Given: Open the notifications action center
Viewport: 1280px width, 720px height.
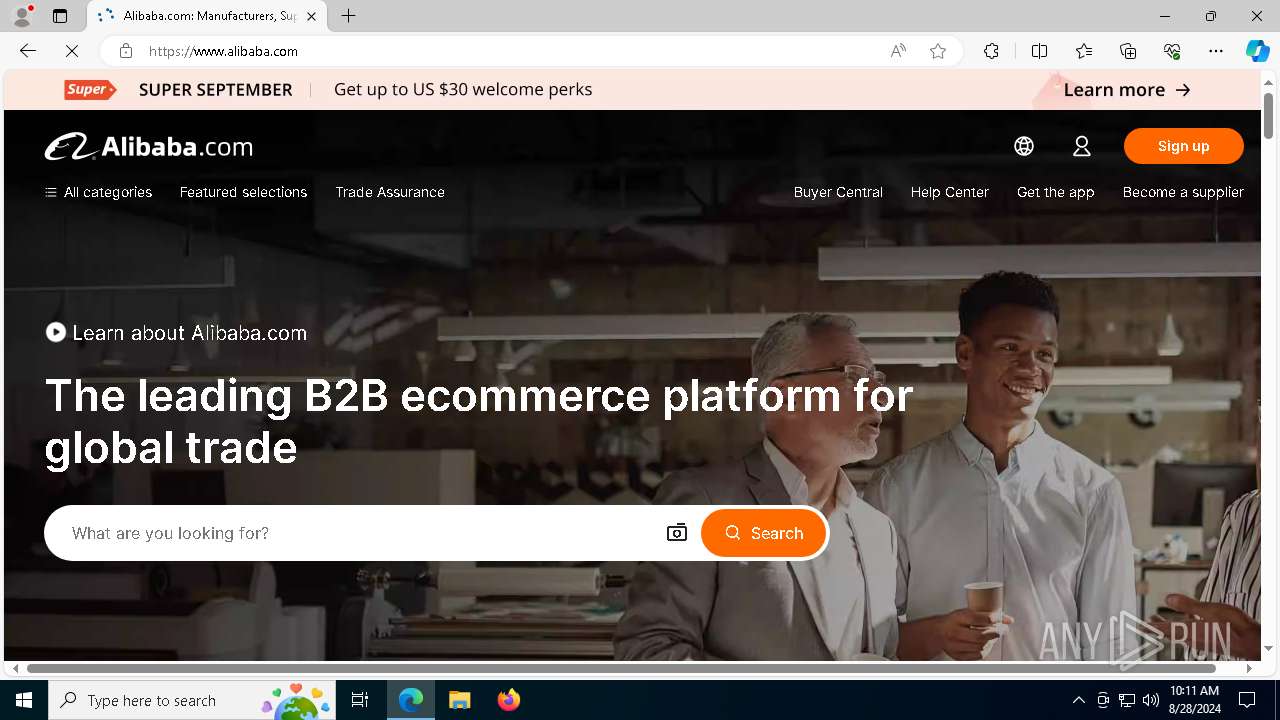Looking at the screenshot, I should coord(1247,700).
